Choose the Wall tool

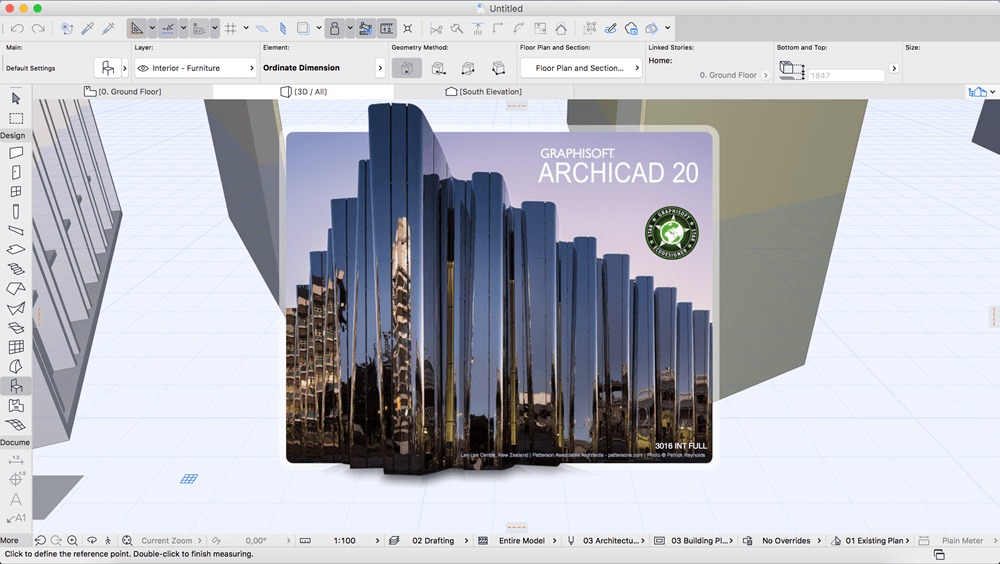point(16,153)
